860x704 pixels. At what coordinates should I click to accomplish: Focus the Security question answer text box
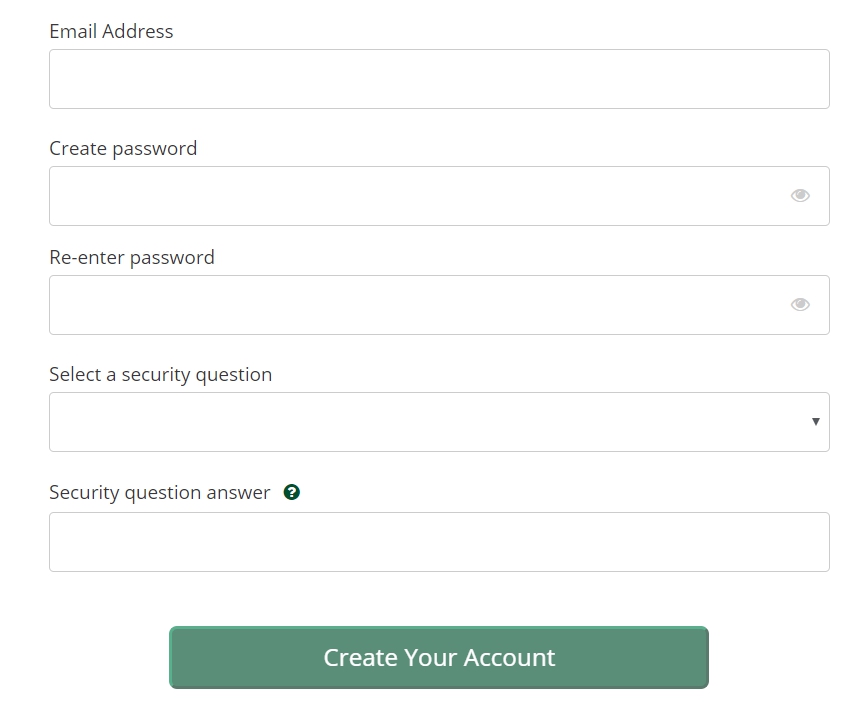pos(438,542)
